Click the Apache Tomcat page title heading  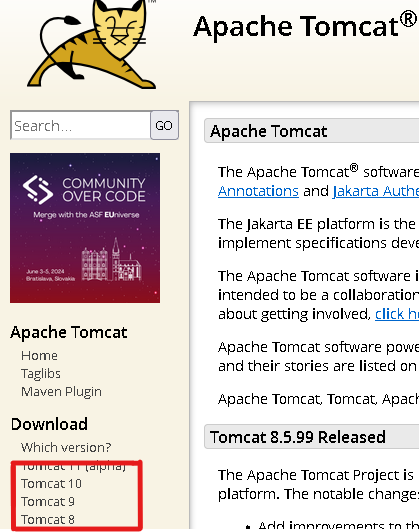click(305, 26)
